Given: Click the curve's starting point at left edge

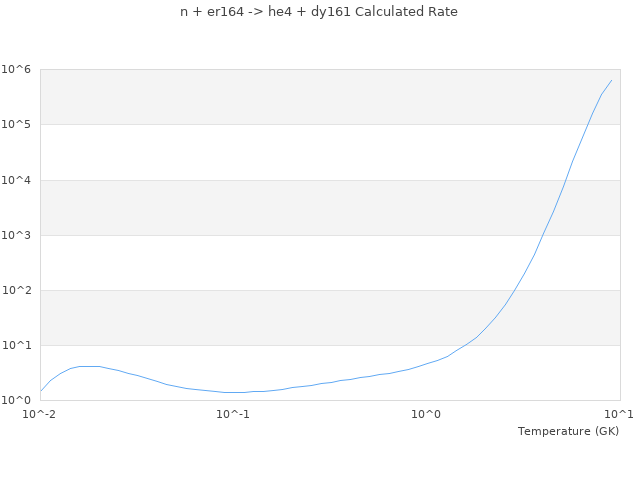Looking at the screenshot, I should 41,391.
